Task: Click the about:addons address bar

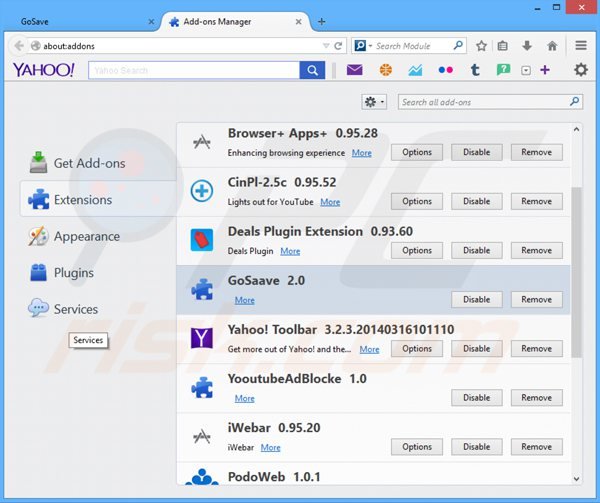Action: pos(180,46)
